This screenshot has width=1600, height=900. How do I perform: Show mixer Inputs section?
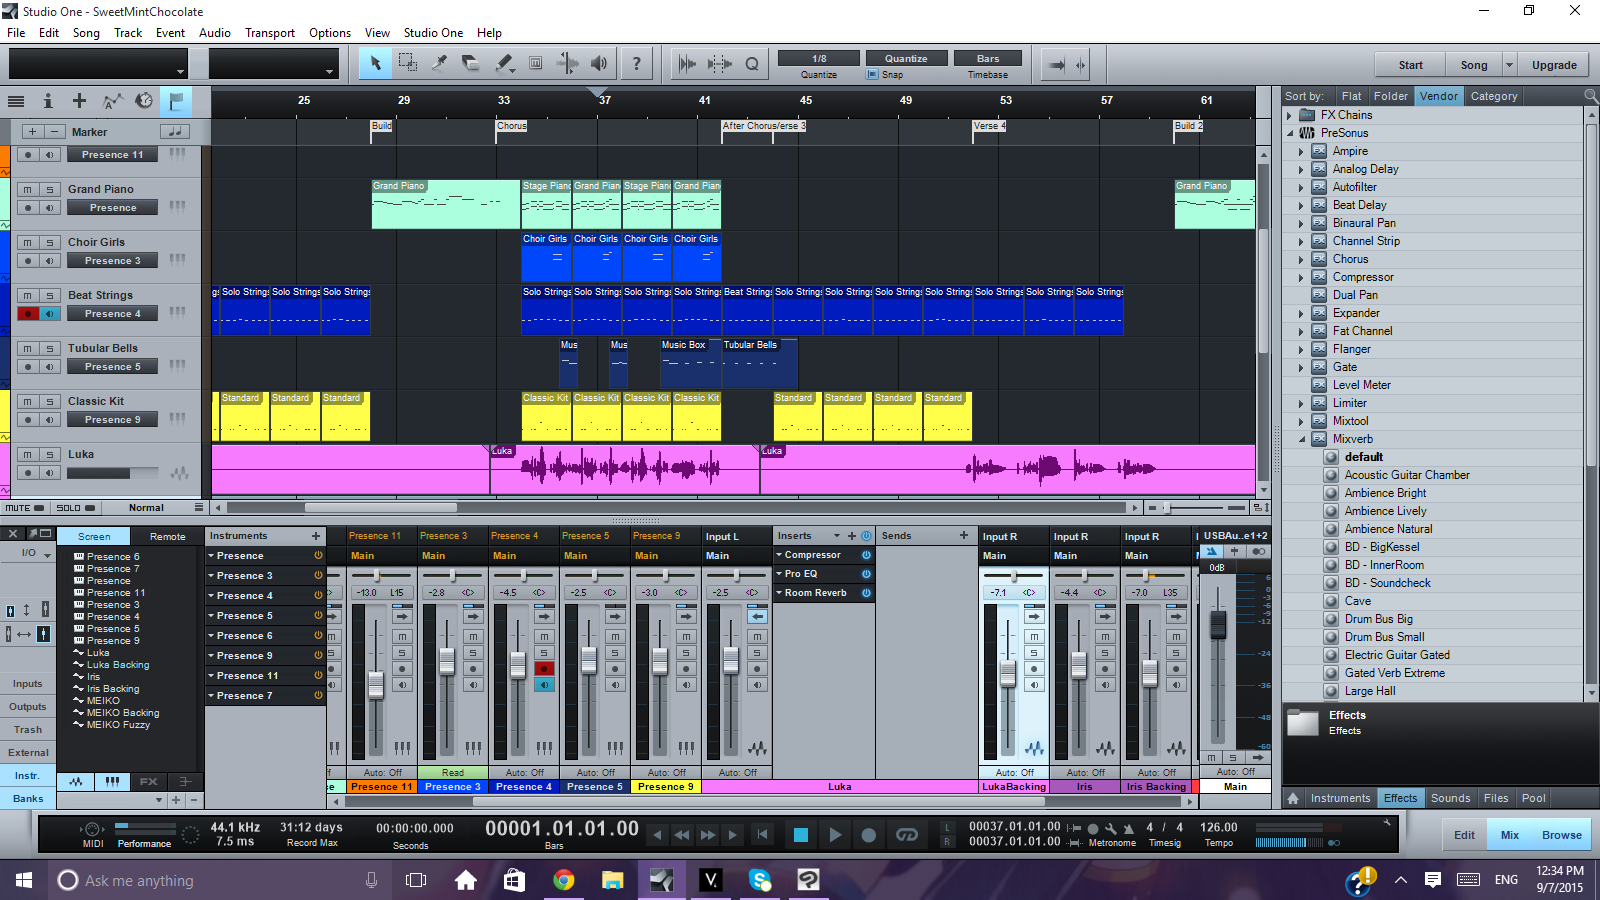[27, 684]
